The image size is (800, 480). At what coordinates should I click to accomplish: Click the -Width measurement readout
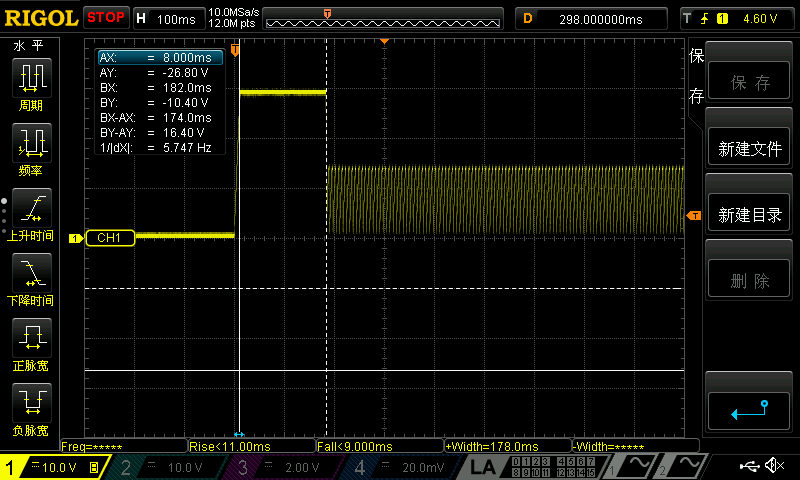(635, 446)
